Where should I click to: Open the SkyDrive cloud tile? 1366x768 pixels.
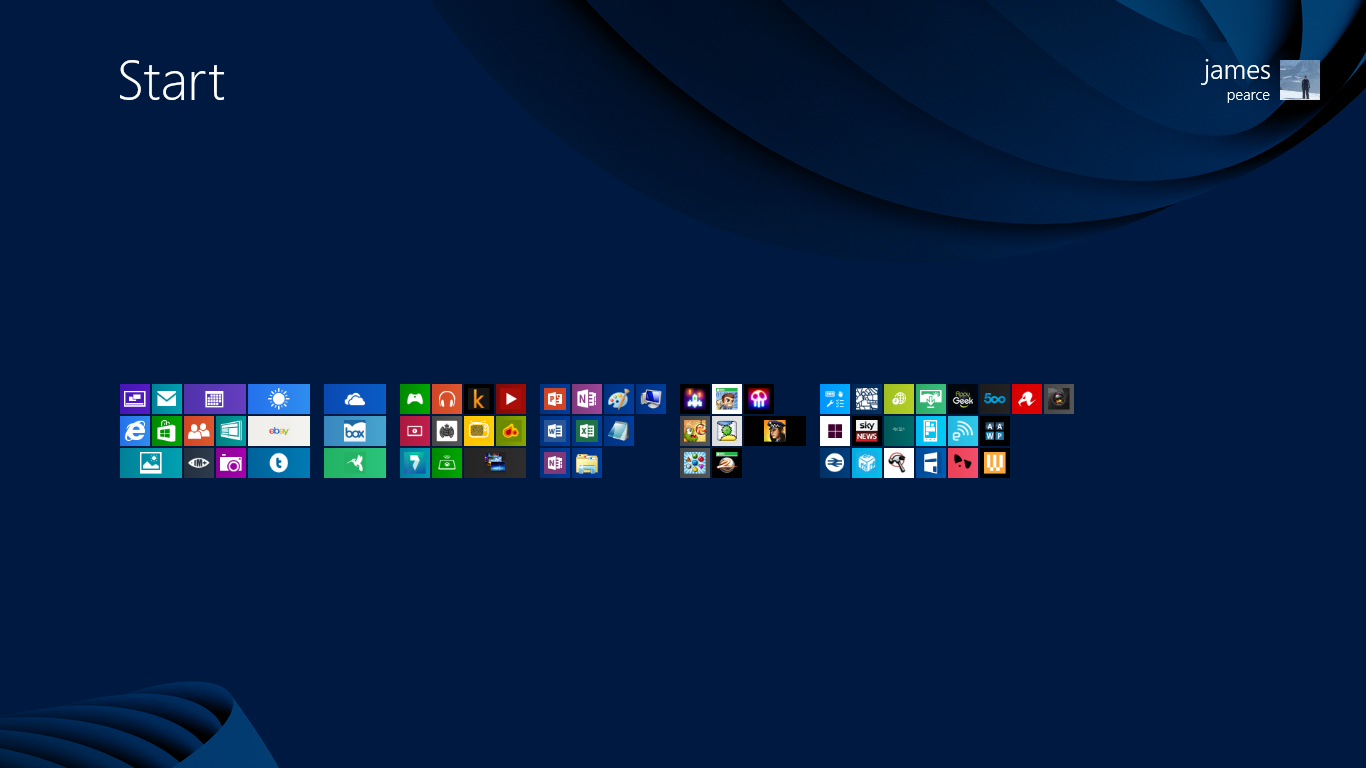point(355,399)
